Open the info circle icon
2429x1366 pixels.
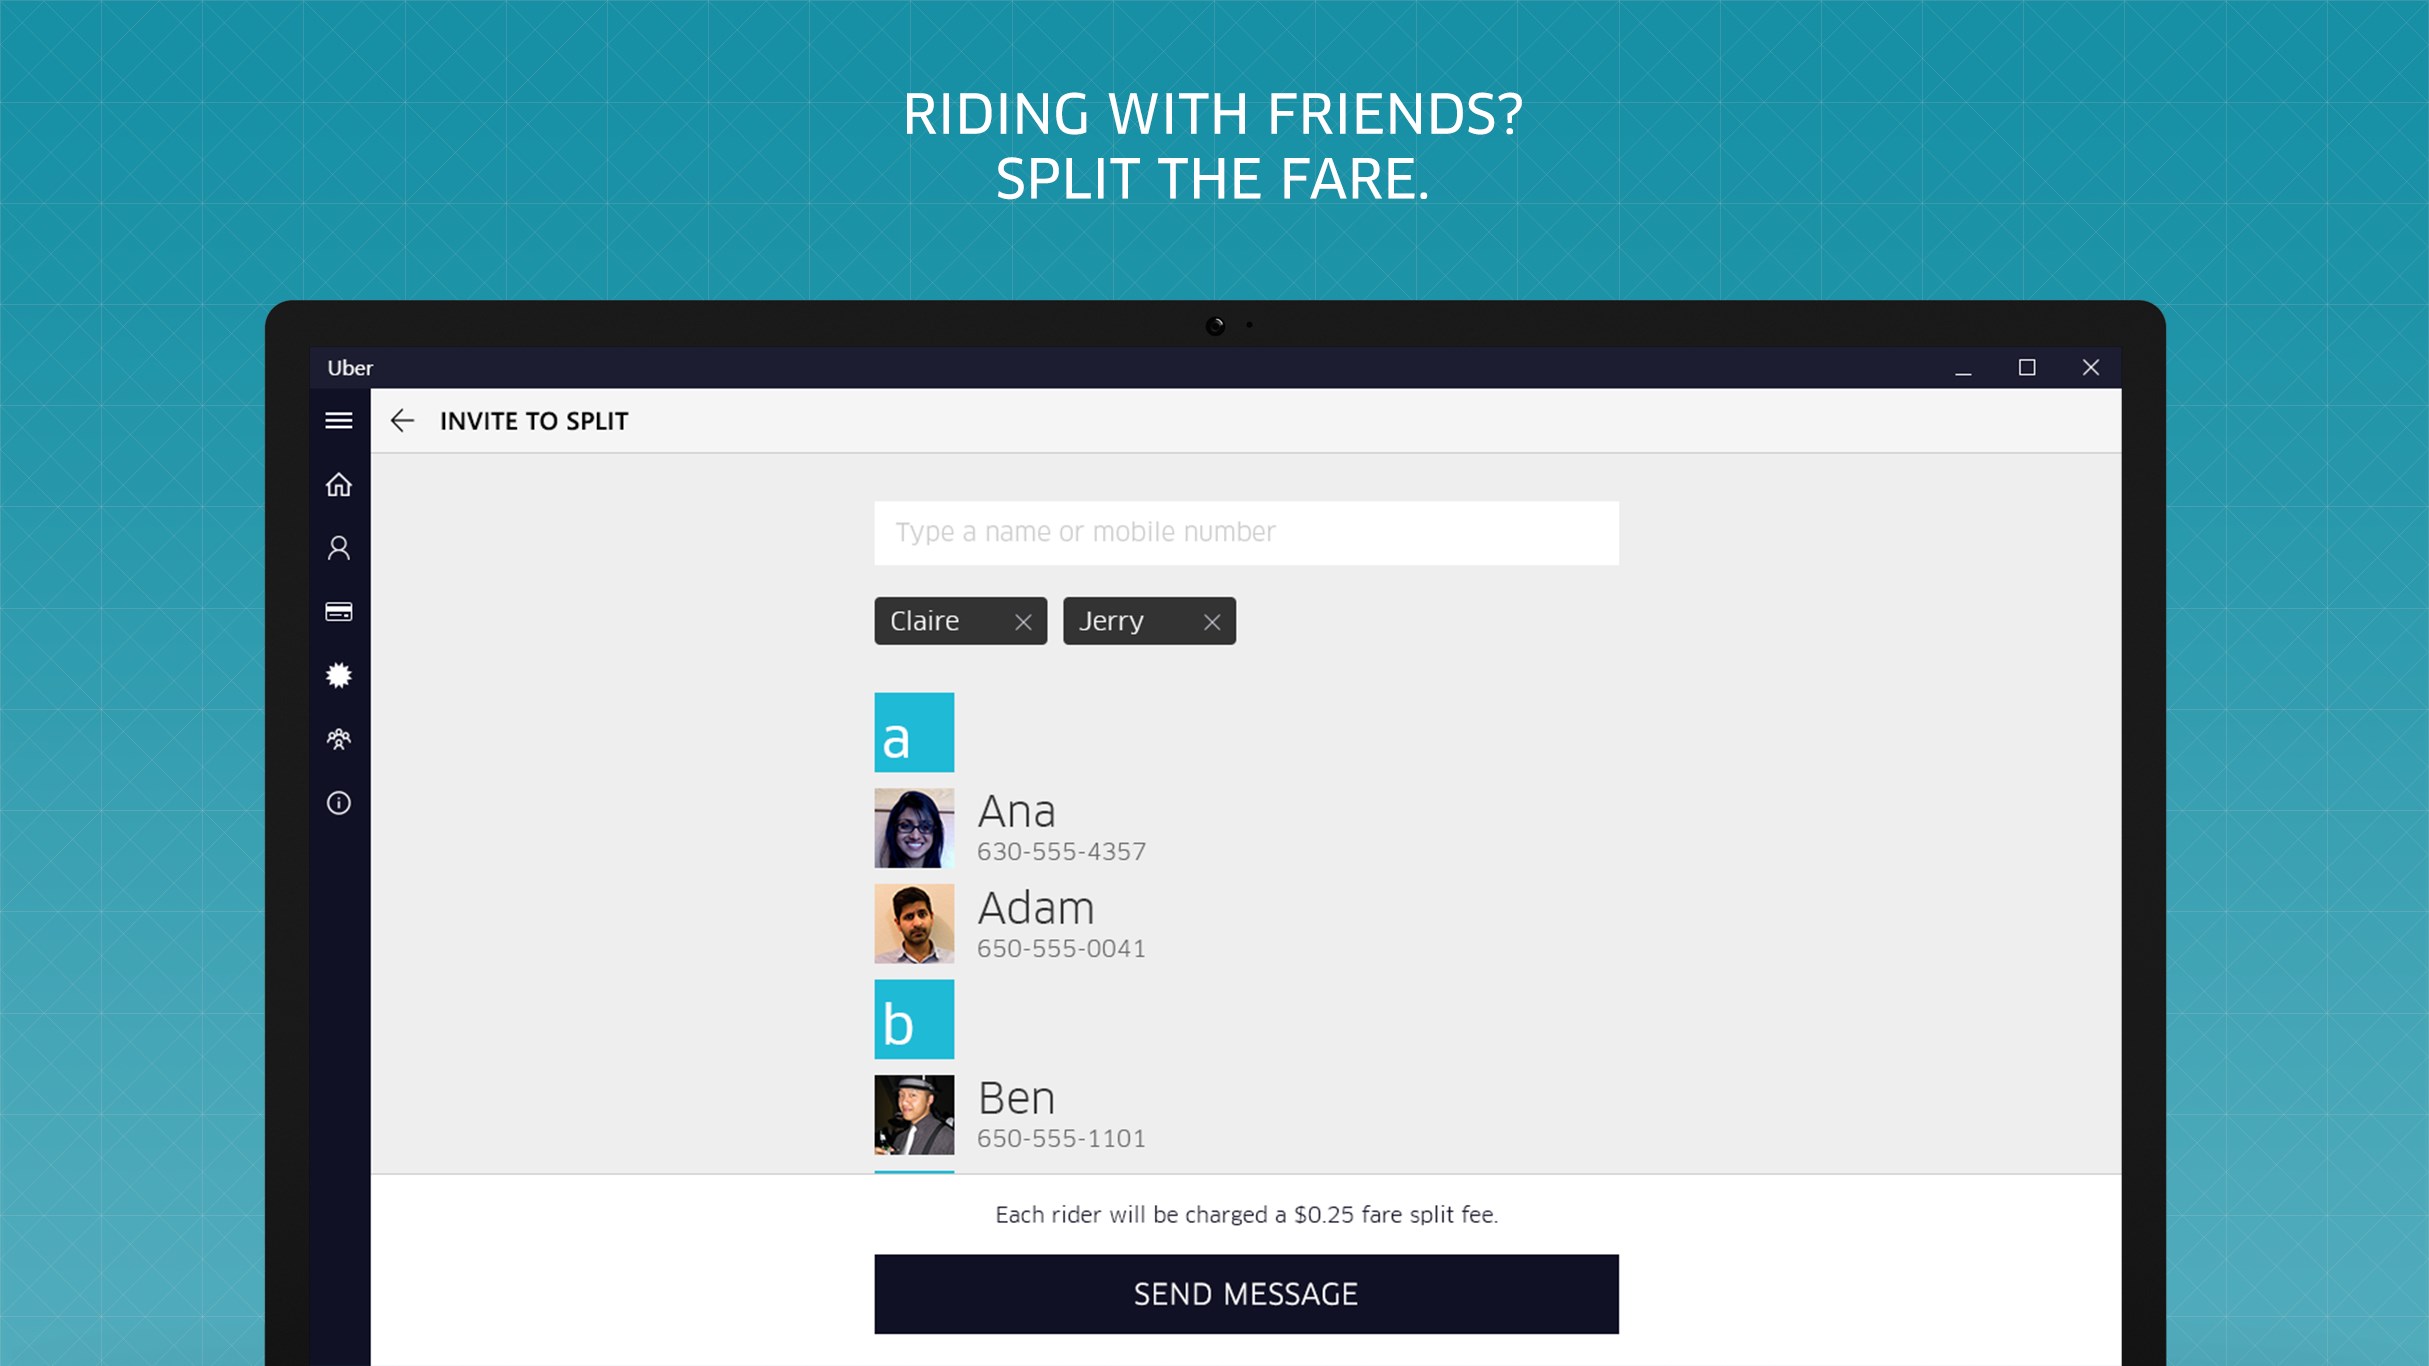click(339, 803)
